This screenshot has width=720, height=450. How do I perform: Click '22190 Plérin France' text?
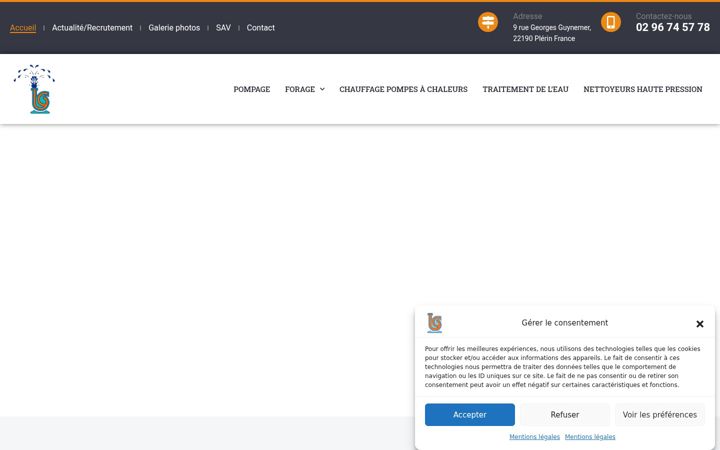[x=544, y=39]
